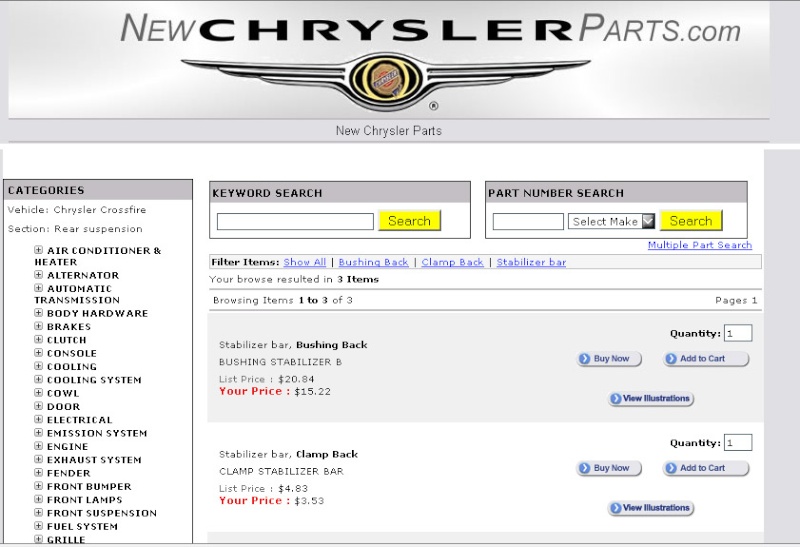Expand the Fuel System plus icon
This screenshot has height=547, width=800.
coord(38,526)
